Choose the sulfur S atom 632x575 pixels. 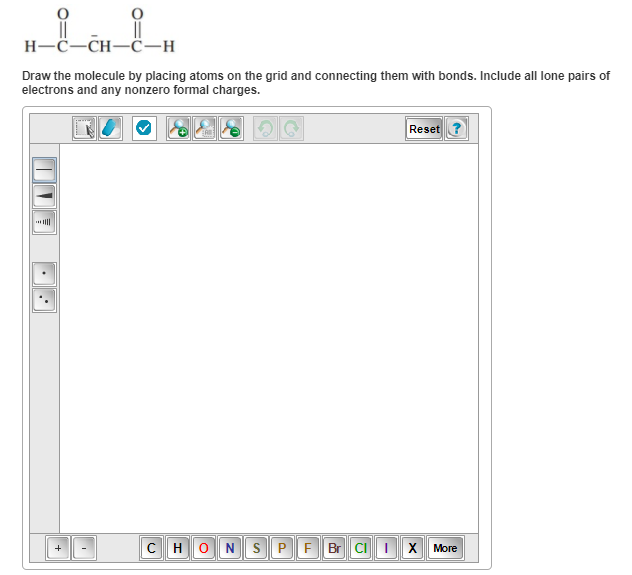tap(256, 548)
